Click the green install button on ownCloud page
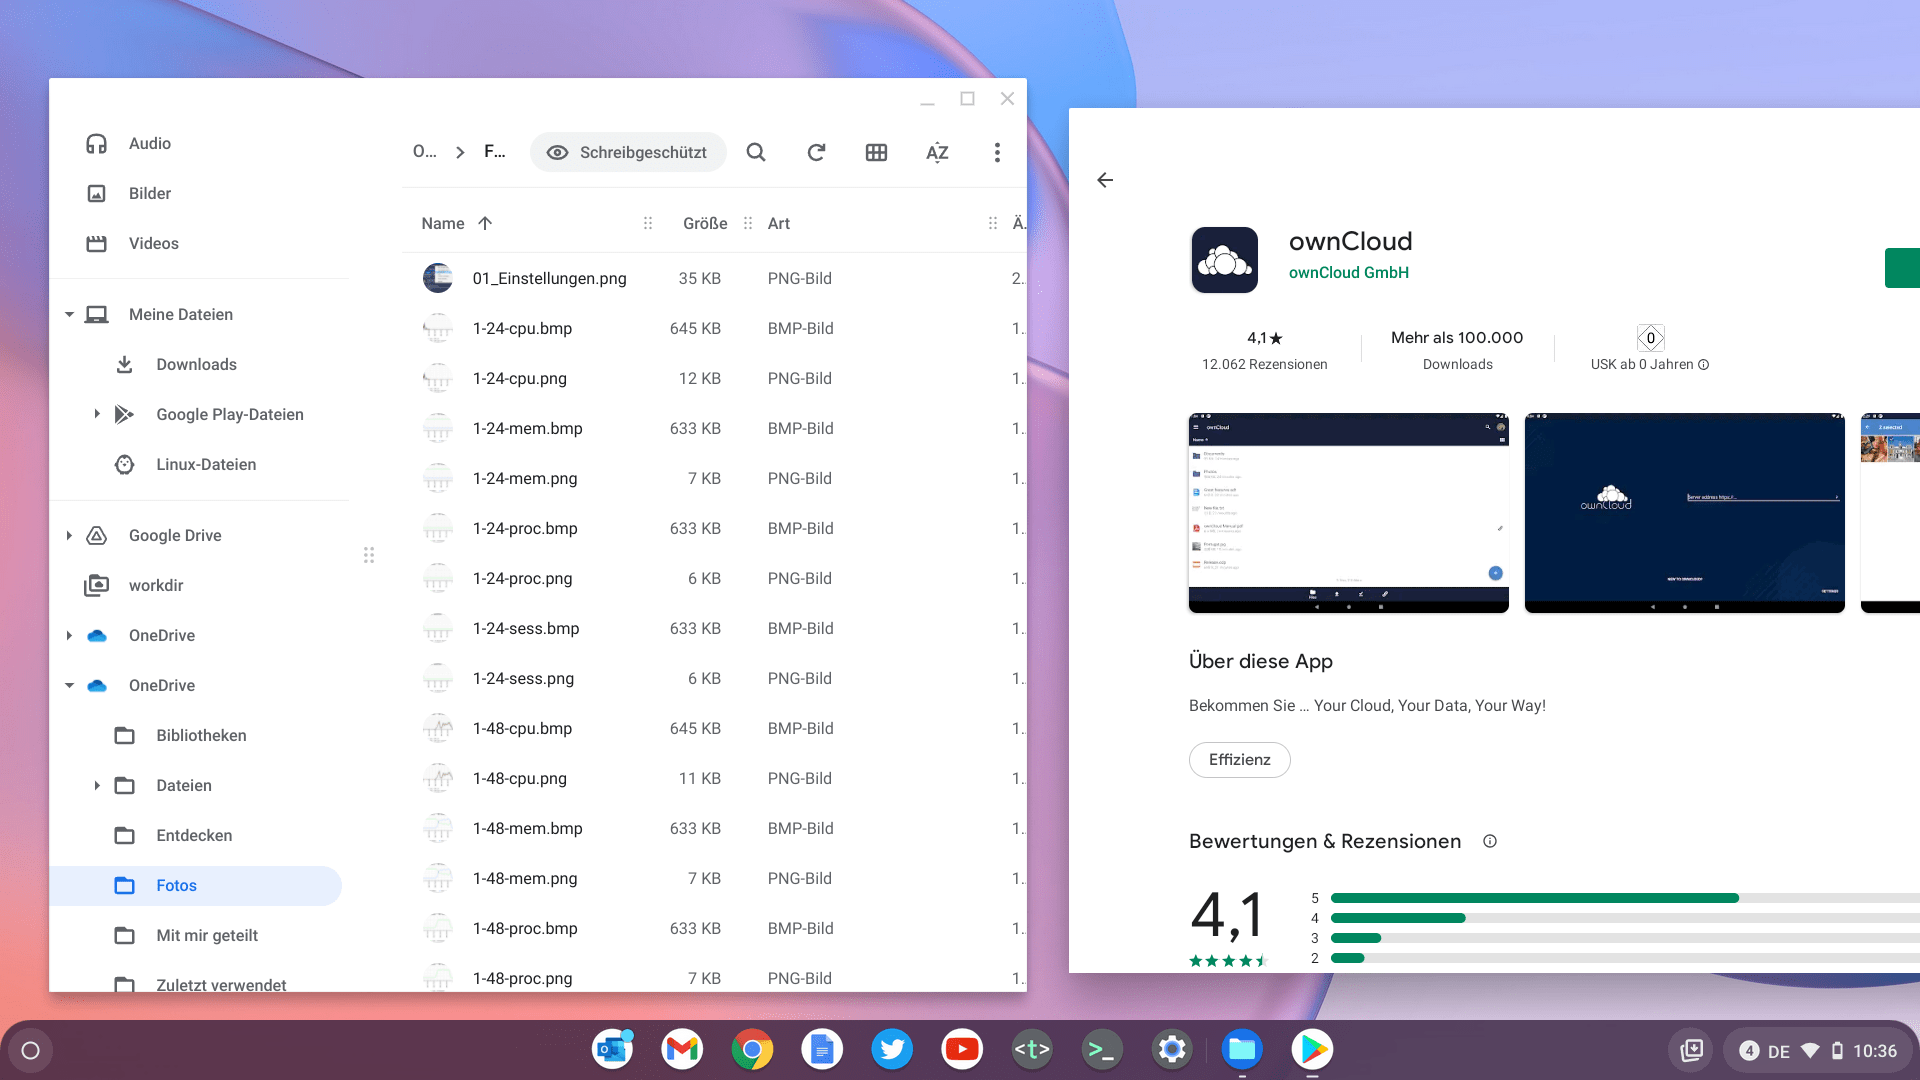Screen dimensions: 1920x1080 1902,268
